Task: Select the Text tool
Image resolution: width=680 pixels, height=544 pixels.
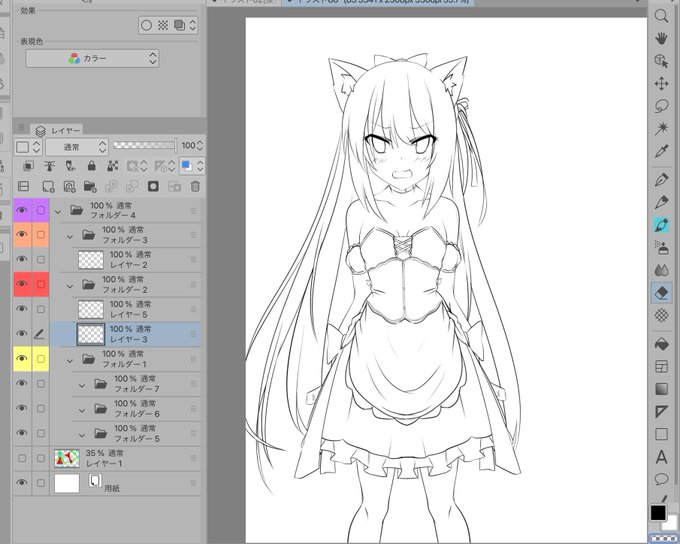Action: coord(661,457)
